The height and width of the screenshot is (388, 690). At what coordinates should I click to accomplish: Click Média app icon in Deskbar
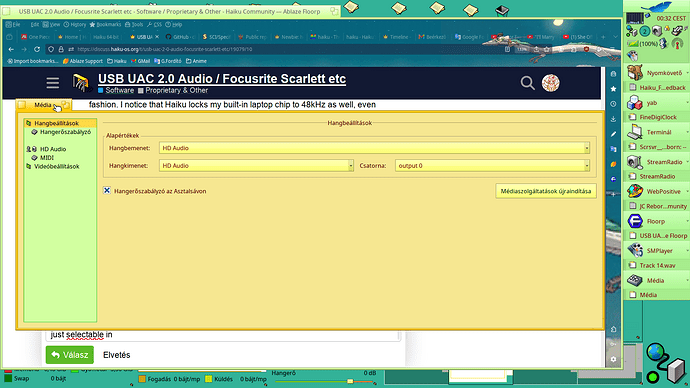pyautogui.click(x=635, y=280)
